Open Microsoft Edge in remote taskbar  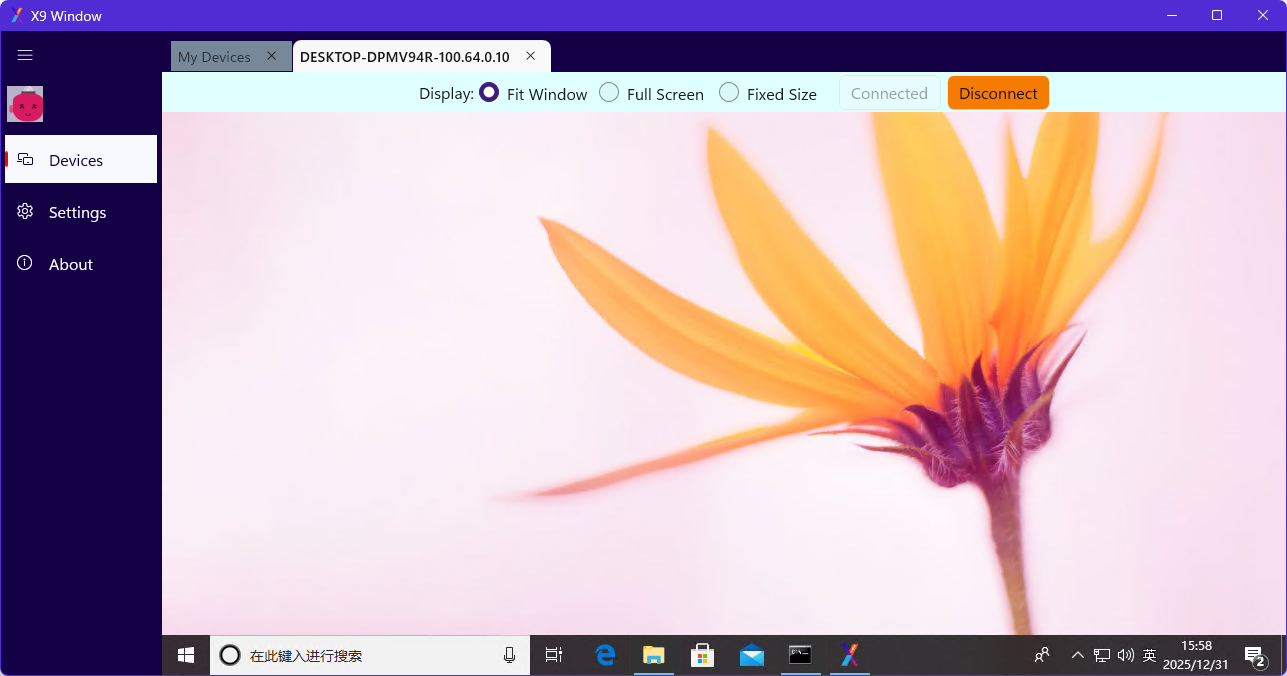click(605, 655)
